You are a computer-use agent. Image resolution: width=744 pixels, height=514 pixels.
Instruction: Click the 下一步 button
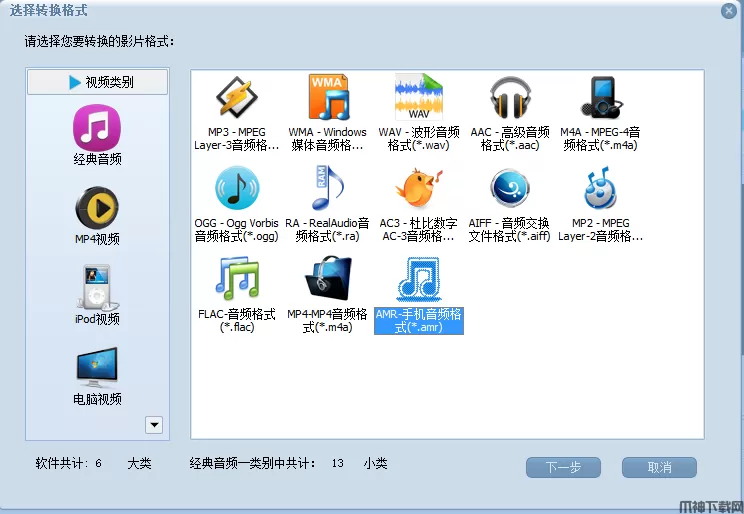[x=563, y=467]
